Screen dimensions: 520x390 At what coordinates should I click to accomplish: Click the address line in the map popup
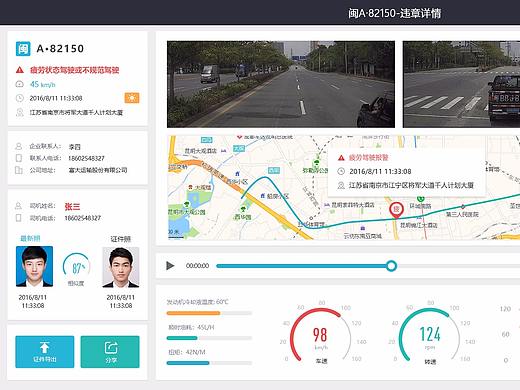tap(411, 185)
